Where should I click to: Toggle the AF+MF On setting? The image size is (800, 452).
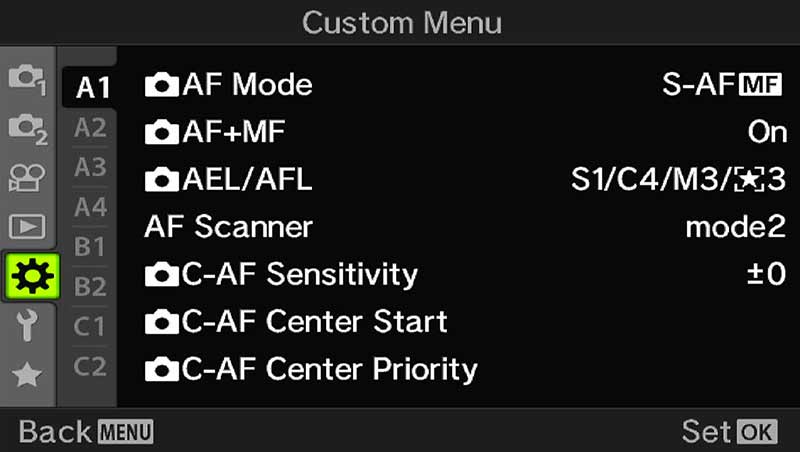(x=766, y=132)
